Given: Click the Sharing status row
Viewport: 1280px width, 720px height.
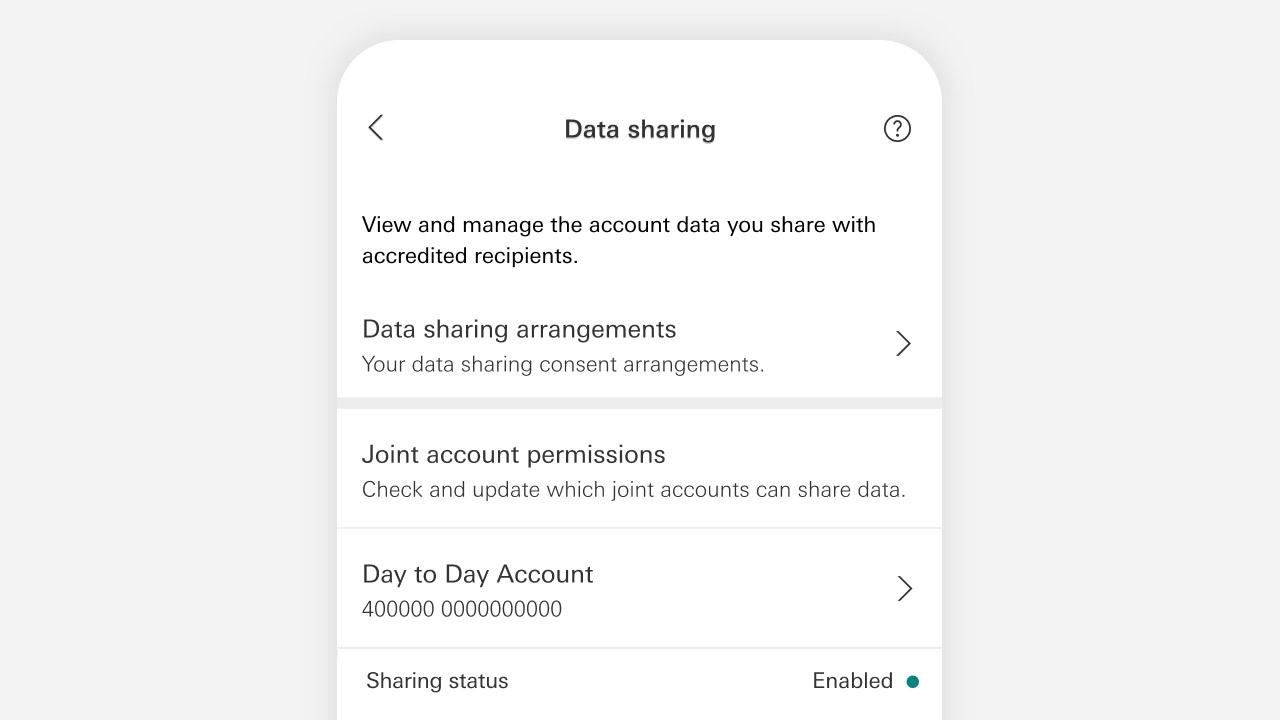Looking at the screenshot, I should point(437,681).
